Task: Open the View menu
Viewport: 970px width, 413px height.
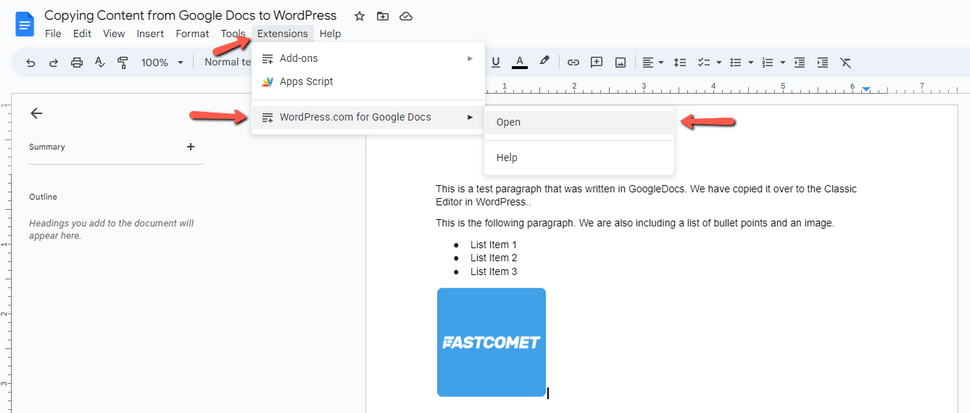Action: coord(114,33)
